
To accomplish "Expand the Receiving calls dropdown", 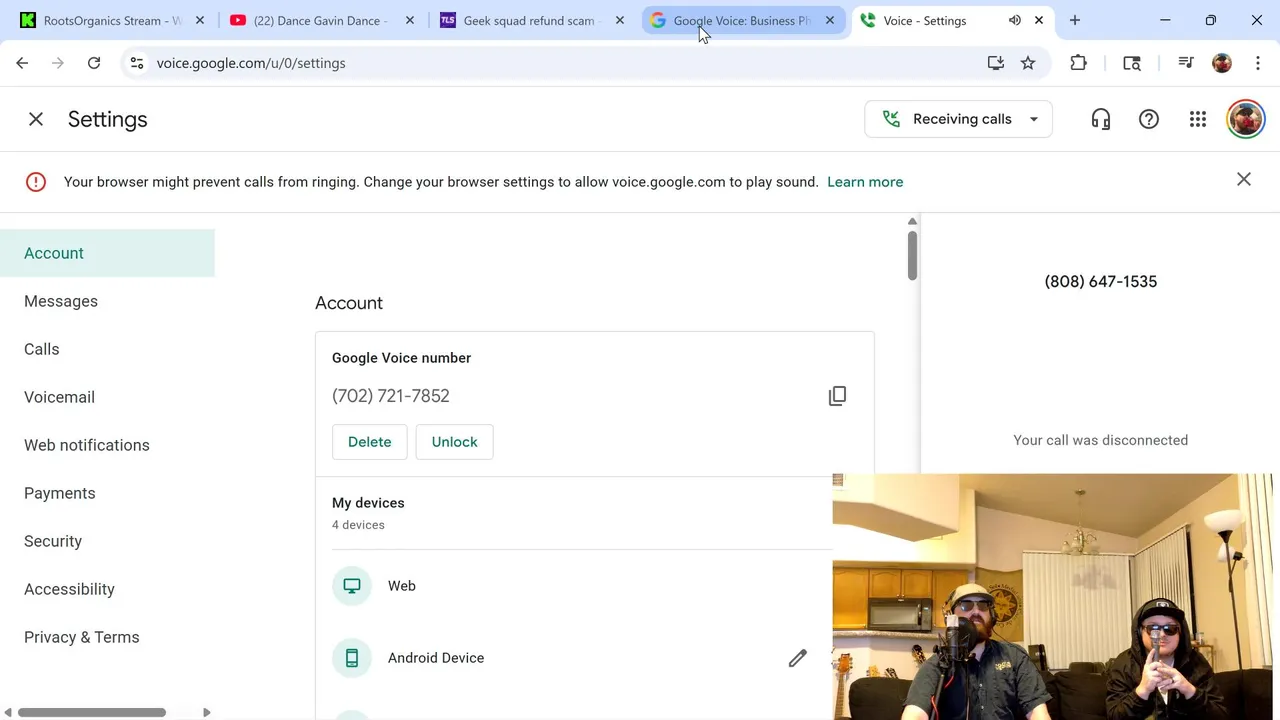I will coord(958,119).
